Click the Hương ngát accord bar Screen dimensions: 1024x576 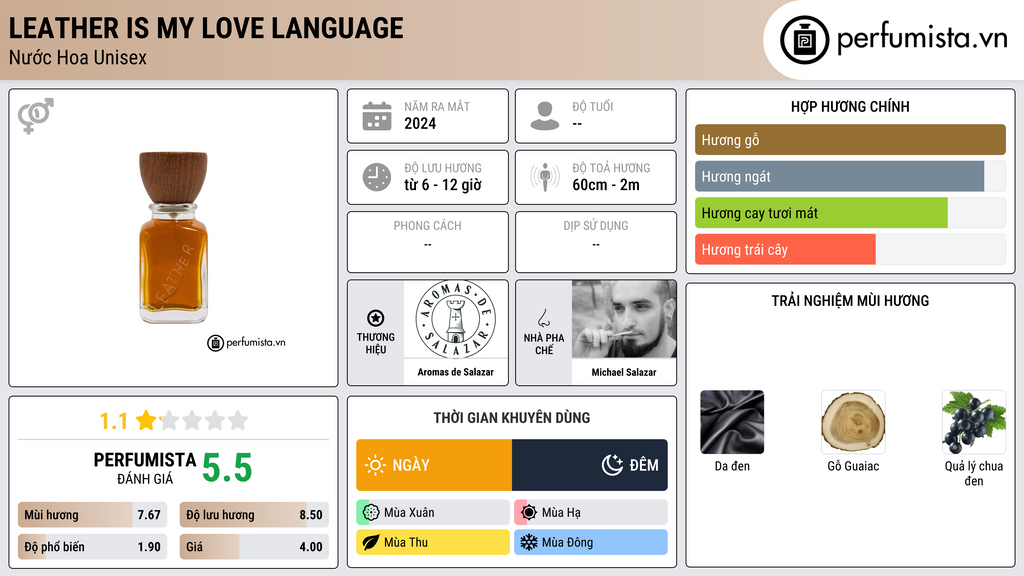coord(850,176)
